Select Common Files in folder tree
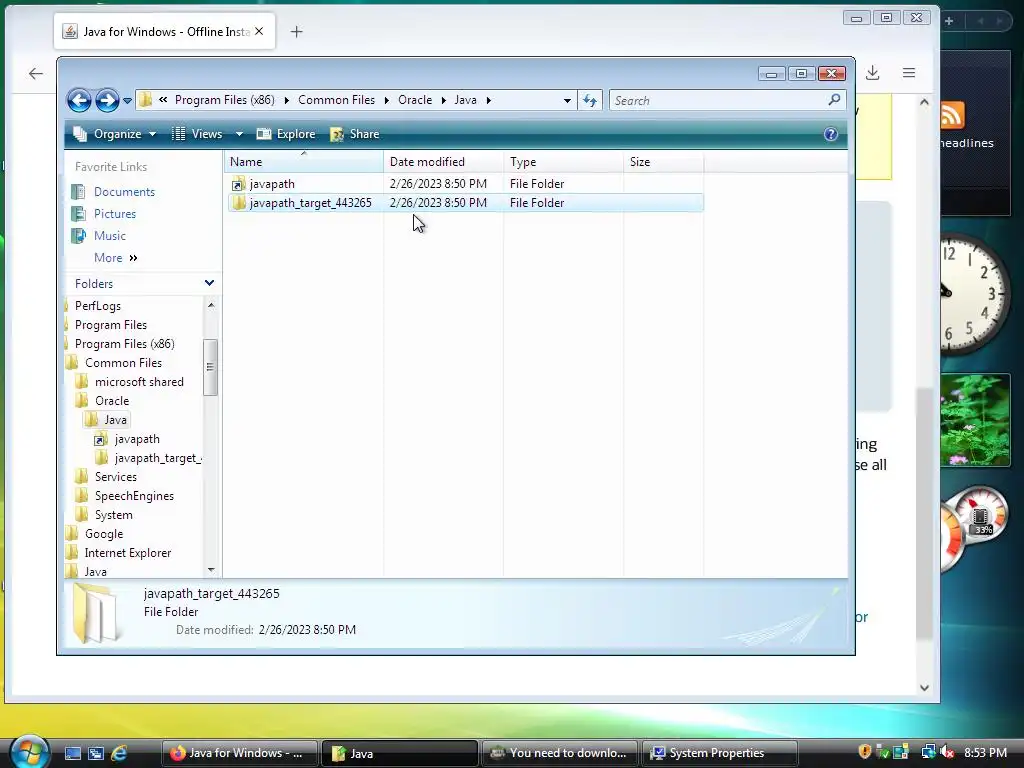The height and width of the screenshot is (768, 1024). point(123,363)
